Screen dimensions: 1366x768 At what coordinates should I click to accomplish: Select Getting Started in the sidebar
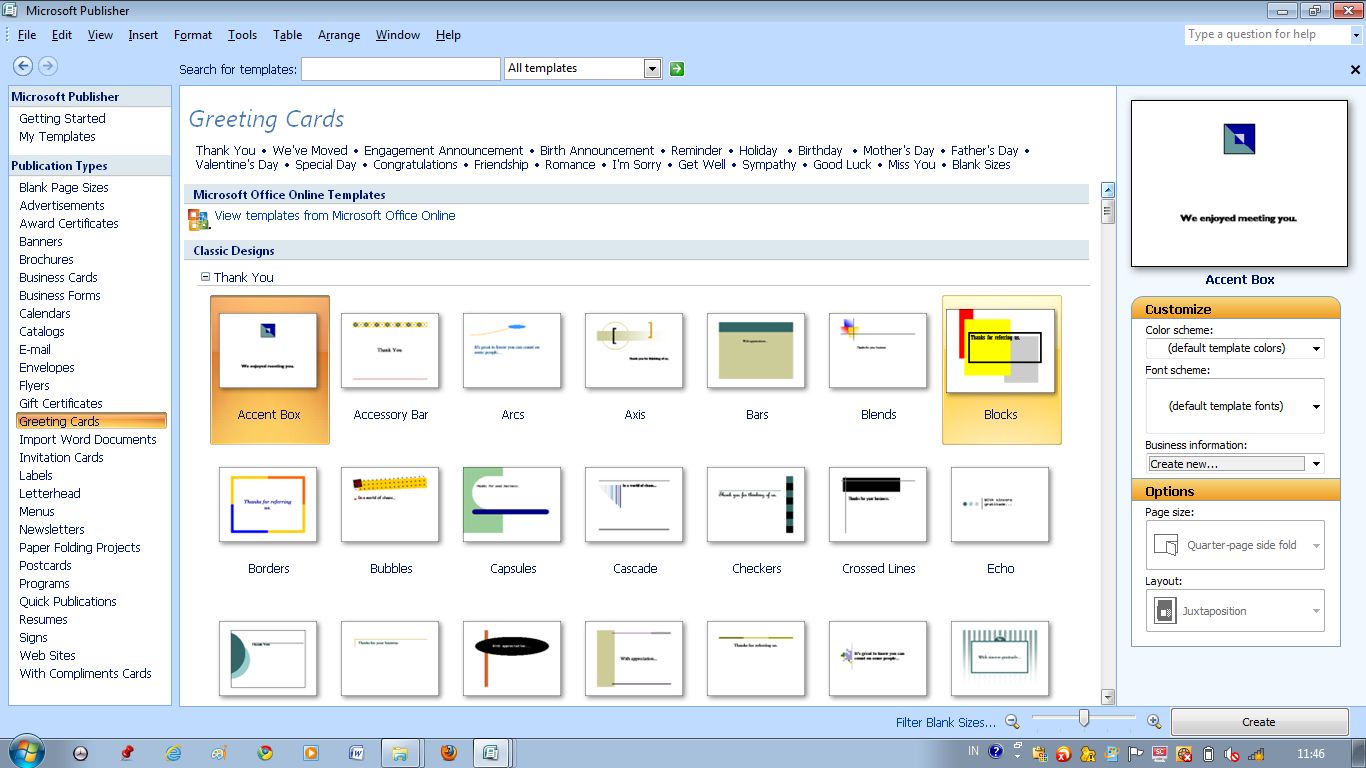[62, 118]
